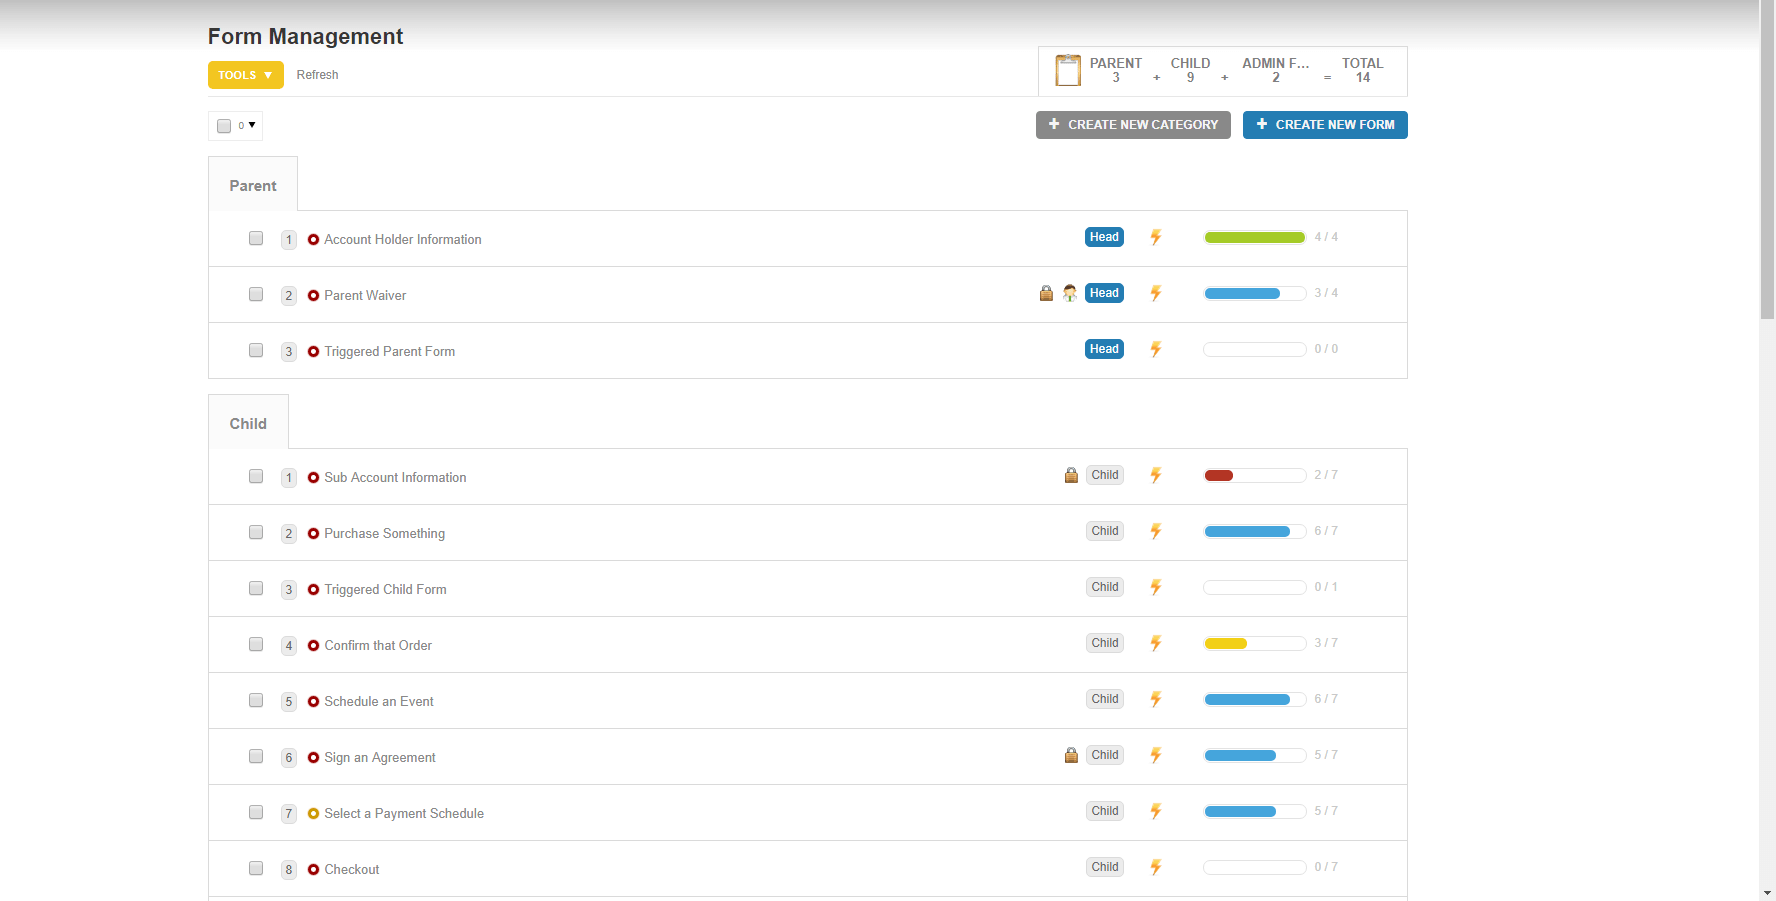Viewport: 1776px width, 901px height.
Task: Select the Triggered Child Form checkbox
Action: click(256, 588)
